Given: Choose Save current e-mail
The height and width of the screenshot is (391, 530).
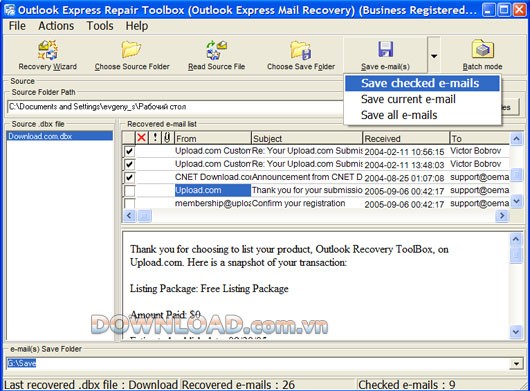Looking at the screenshot, I should click(422, 99).
